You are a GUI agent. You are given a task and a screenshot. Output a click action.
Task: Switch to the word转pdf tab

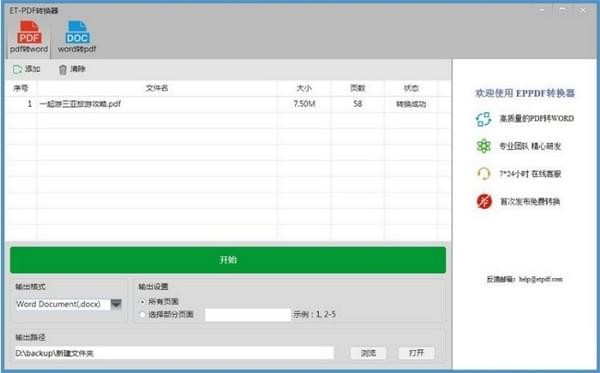click(x=77, y=37)
